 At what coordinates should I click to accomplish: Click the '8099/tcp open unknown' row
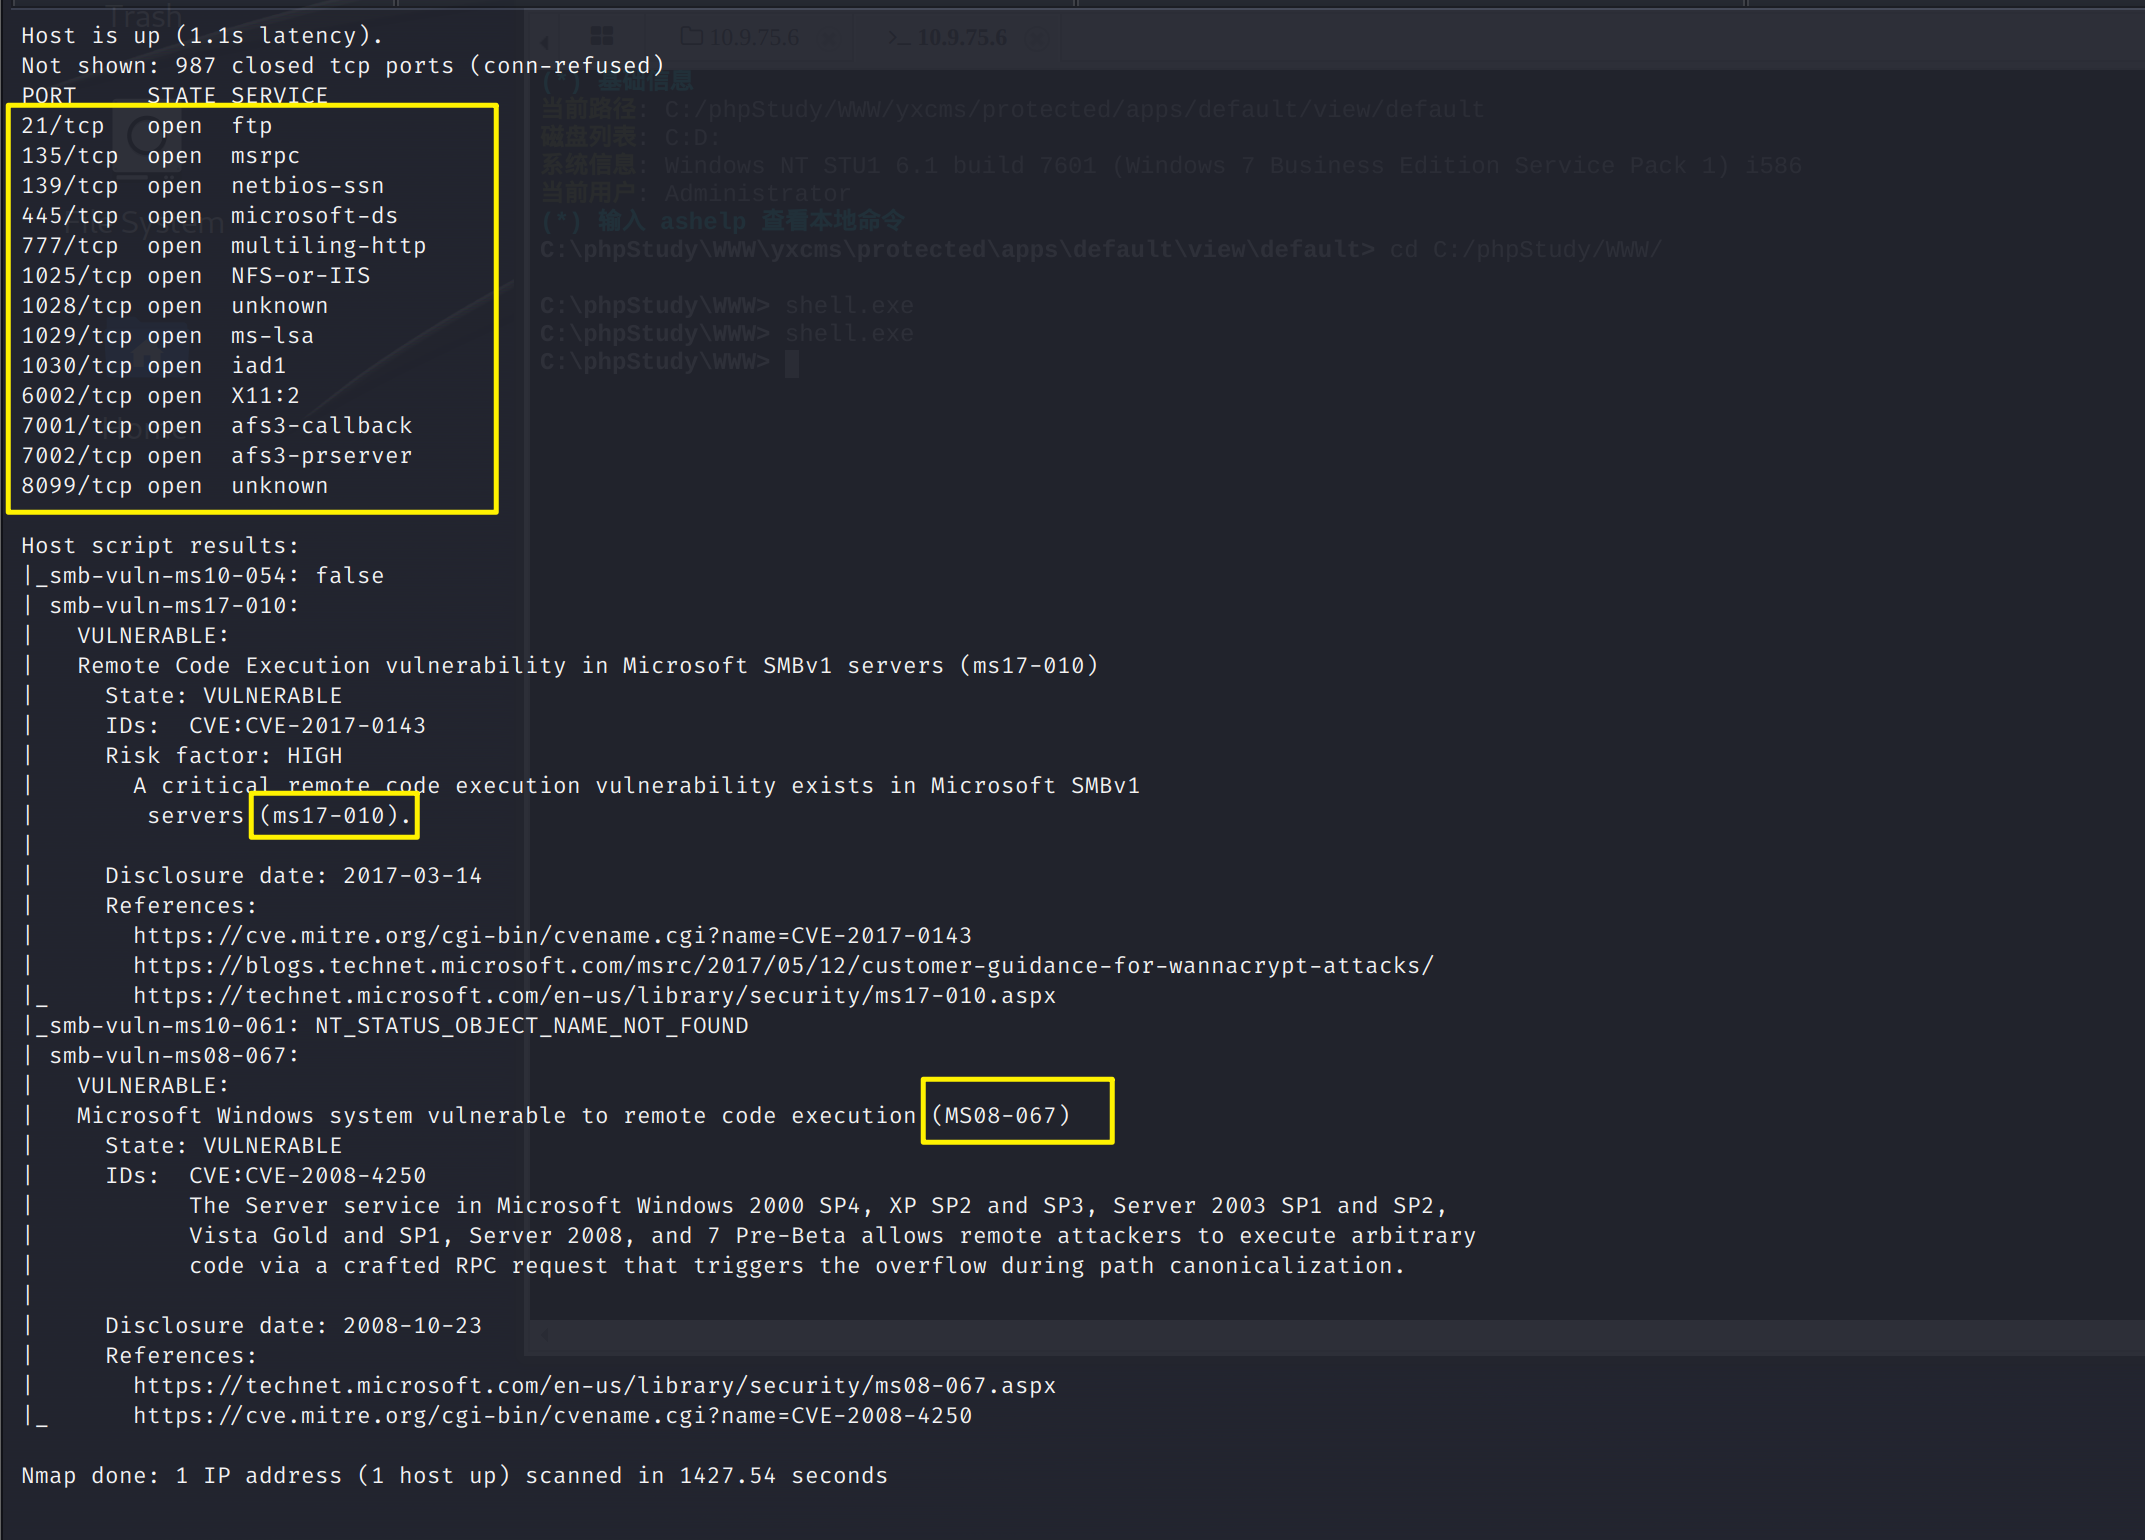tap(175, 486)
